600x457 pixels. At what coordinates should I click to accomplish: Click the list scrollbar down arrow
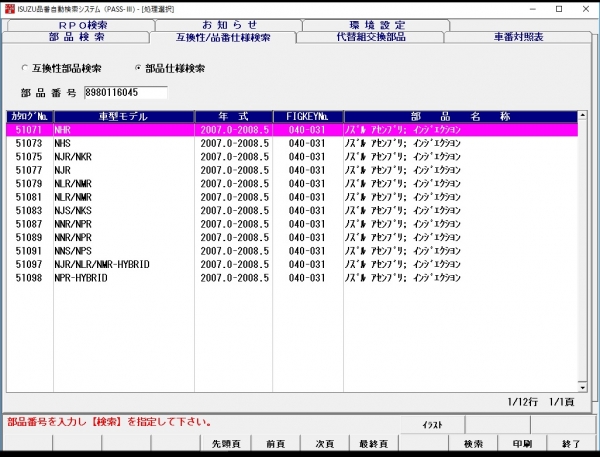click(582, 387)
